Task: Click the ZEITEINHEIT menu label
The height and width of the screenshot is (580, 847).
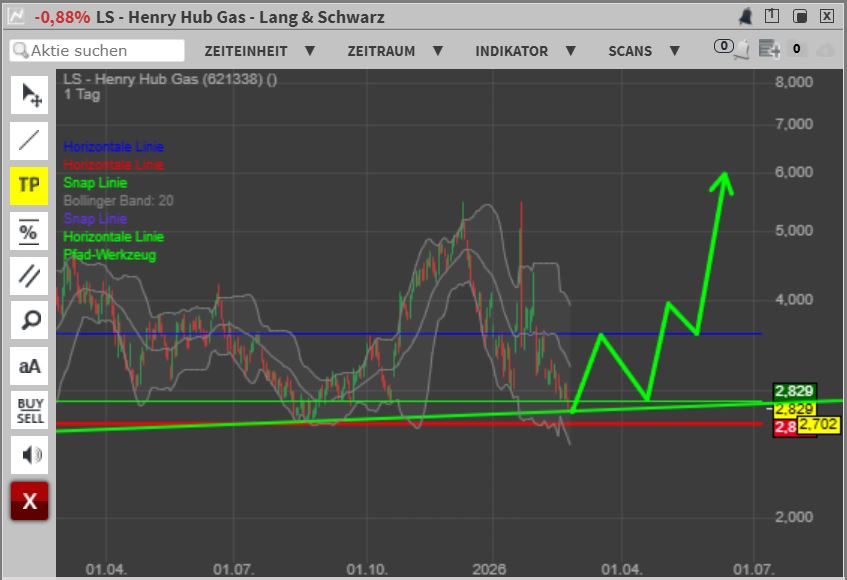Action: click(x=246, y=51)
